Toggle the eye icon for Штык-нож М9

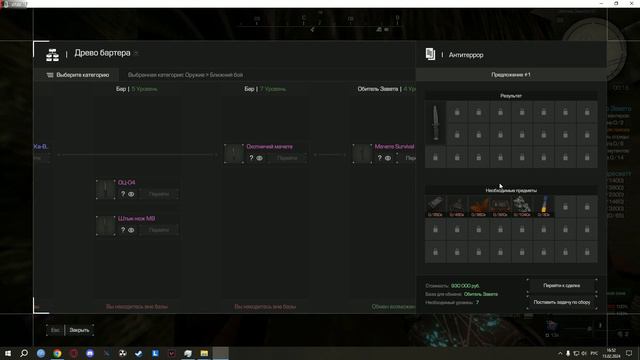pos(131,230)
